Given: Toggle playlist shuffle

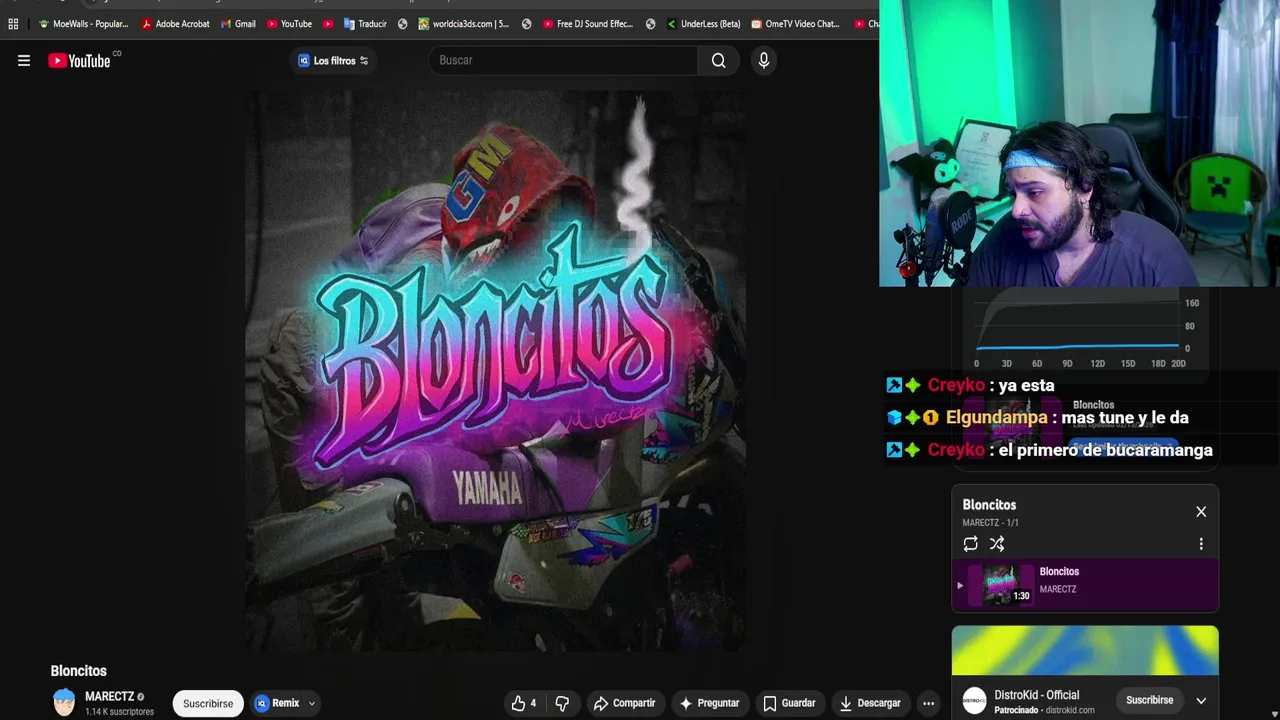Looking at the screenshot, I should (x=997, y=544).
